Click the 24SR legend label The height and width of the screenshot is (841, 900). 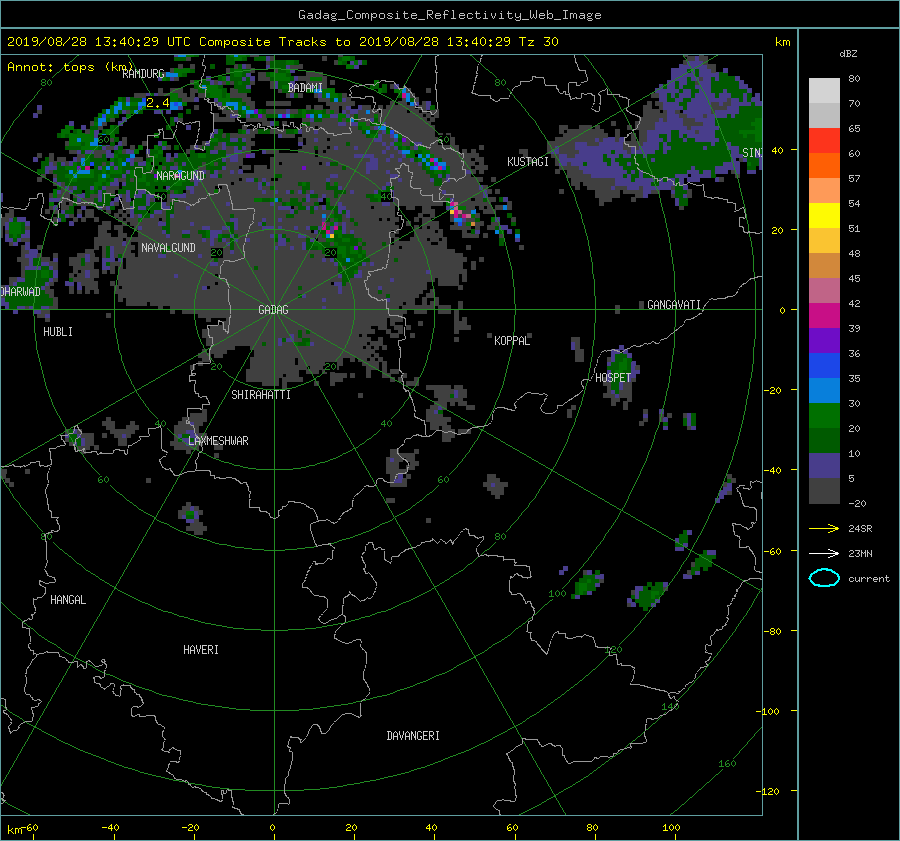tap(860, 529)
